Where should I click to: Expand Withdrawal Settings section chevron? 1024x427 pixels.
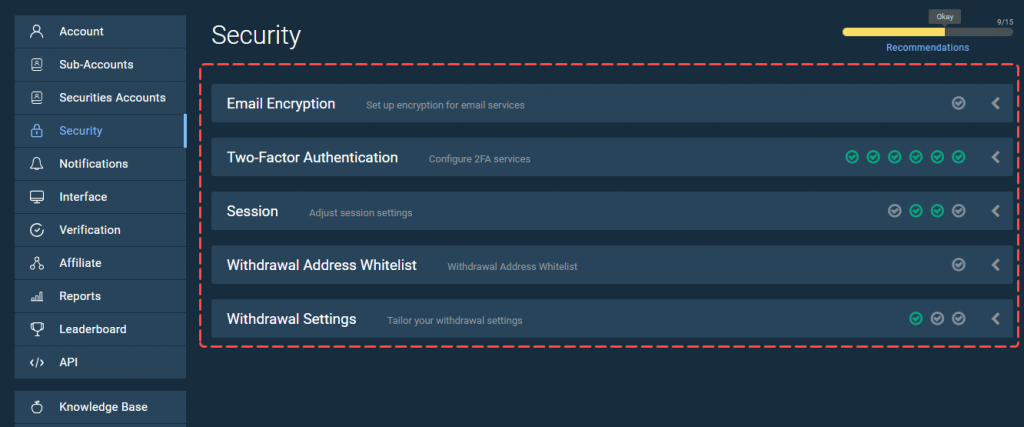tap(996, 319)
